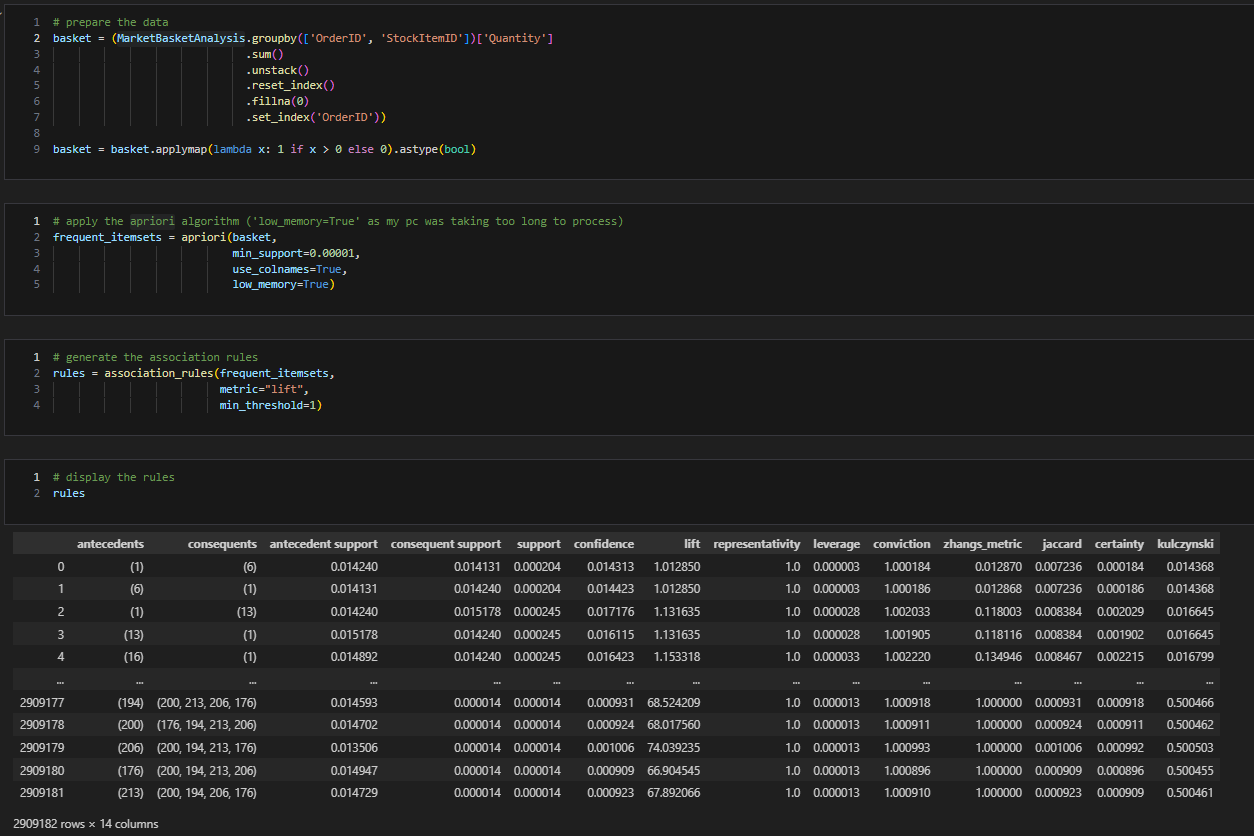The image size is (1254, 836).
Task: Click the conviction value 1.002033
Action: (908, 611)
